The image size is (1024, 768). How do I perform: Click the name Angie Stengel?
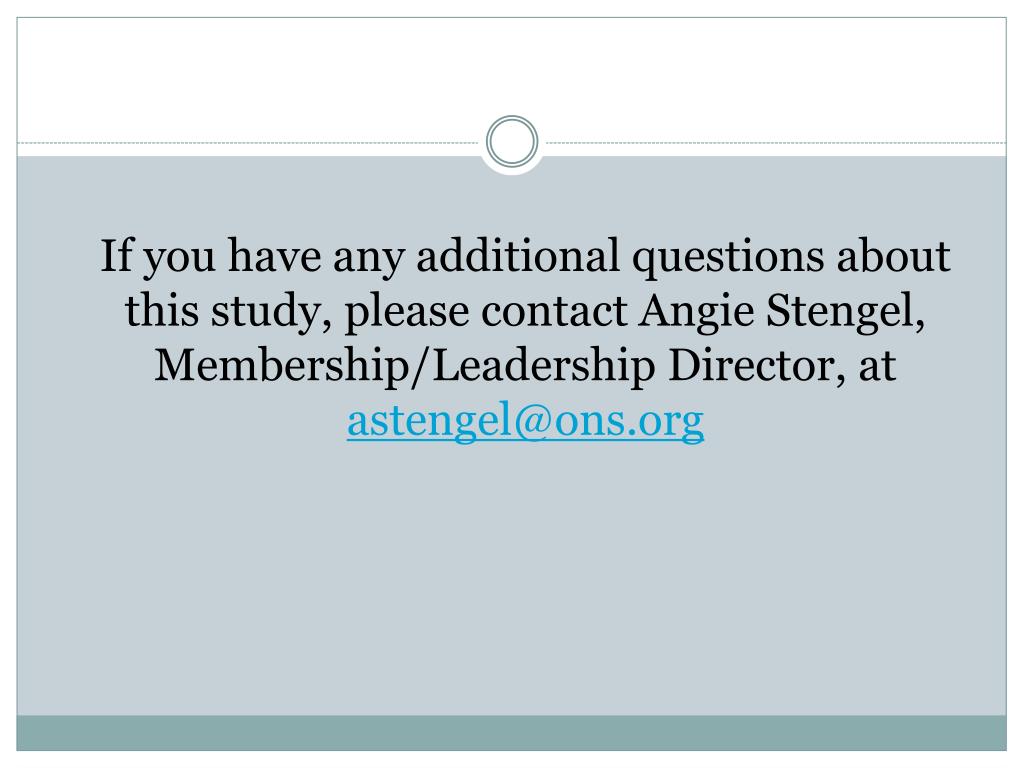tap(781, 311)
